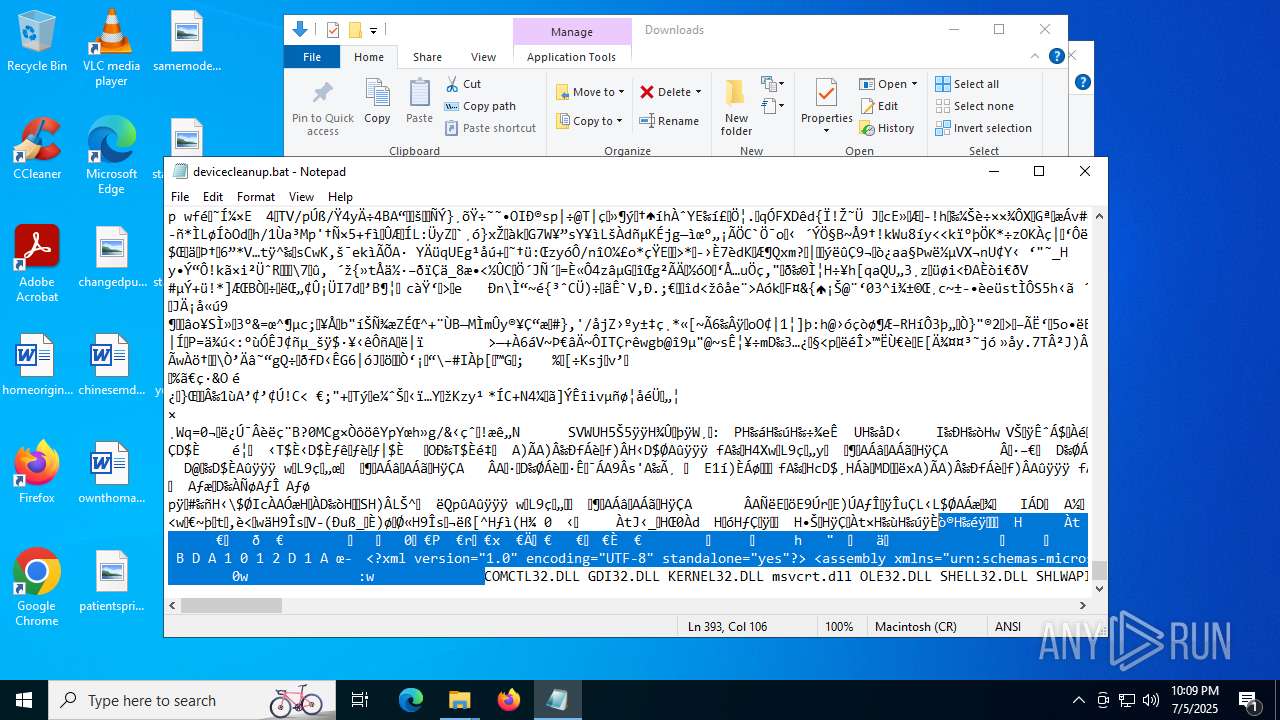The width and height of the screenshot is (1280, 720).
Task: Click the Copy icon in Clipboard group
Action: pyautogui.click(x=377, y=101)
